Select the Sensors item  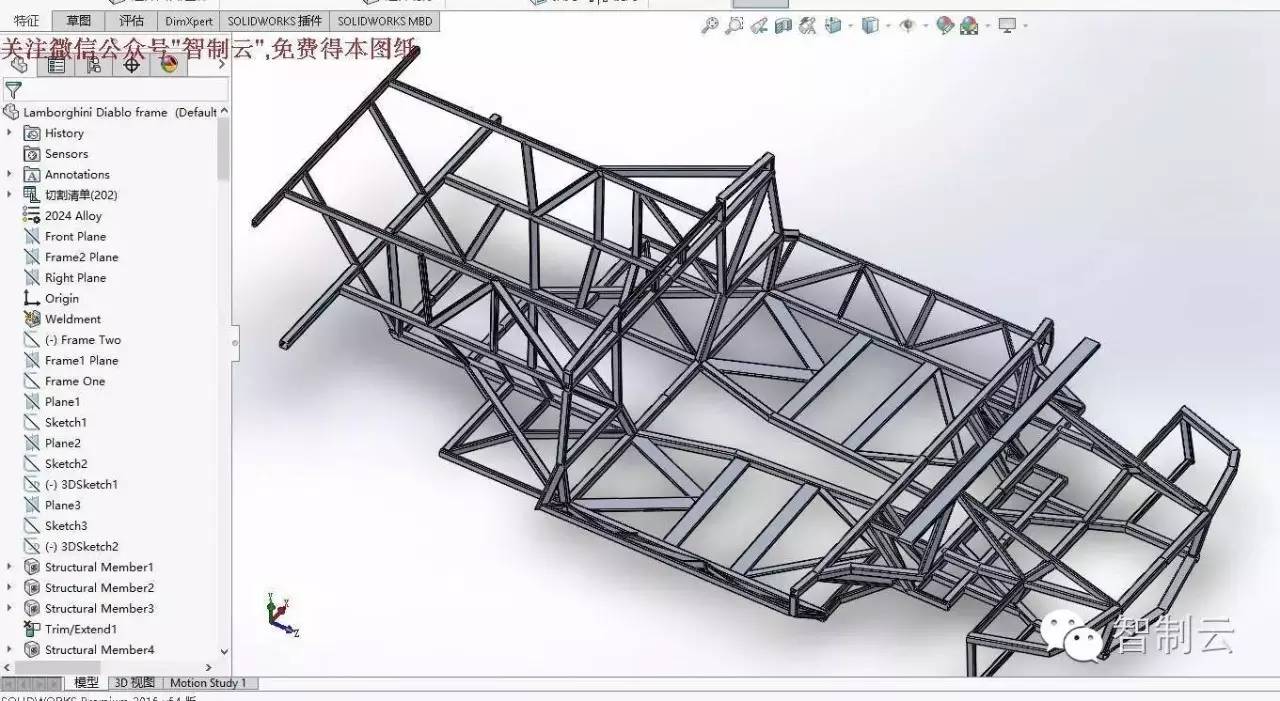[56, 154]
